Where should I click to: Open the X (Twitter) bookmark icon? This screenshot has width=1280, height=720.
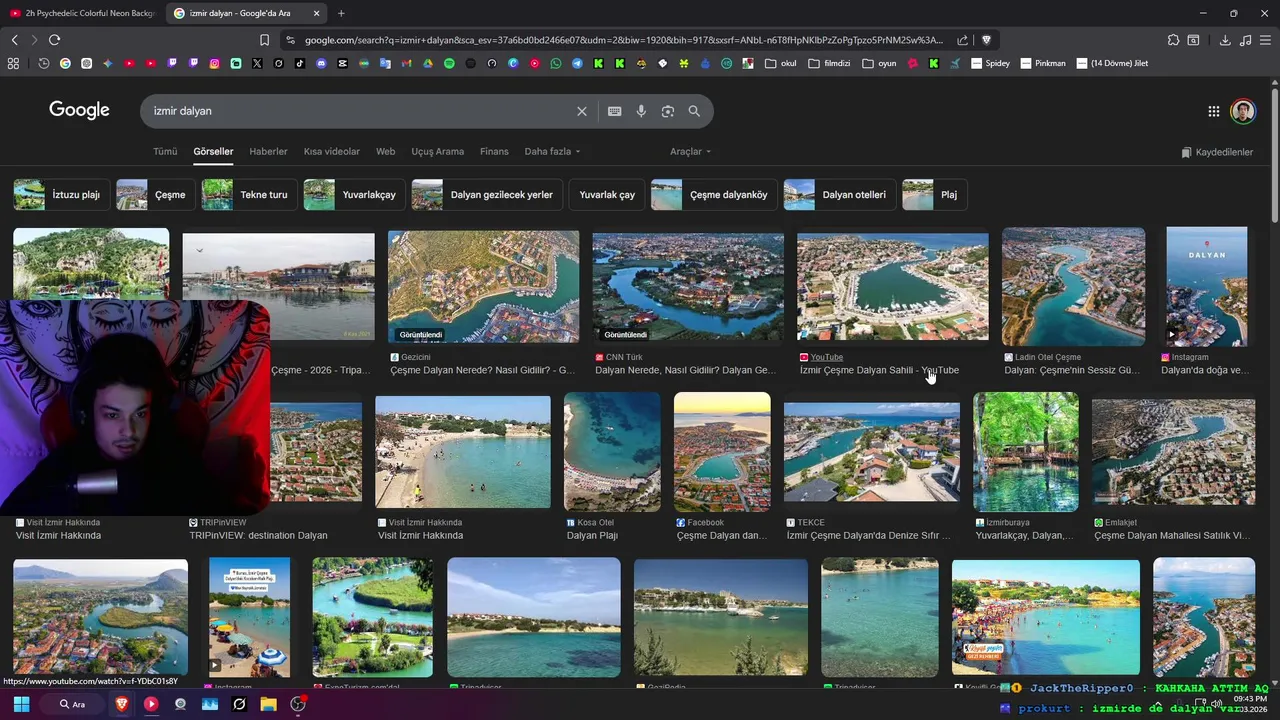pos(257,63)
